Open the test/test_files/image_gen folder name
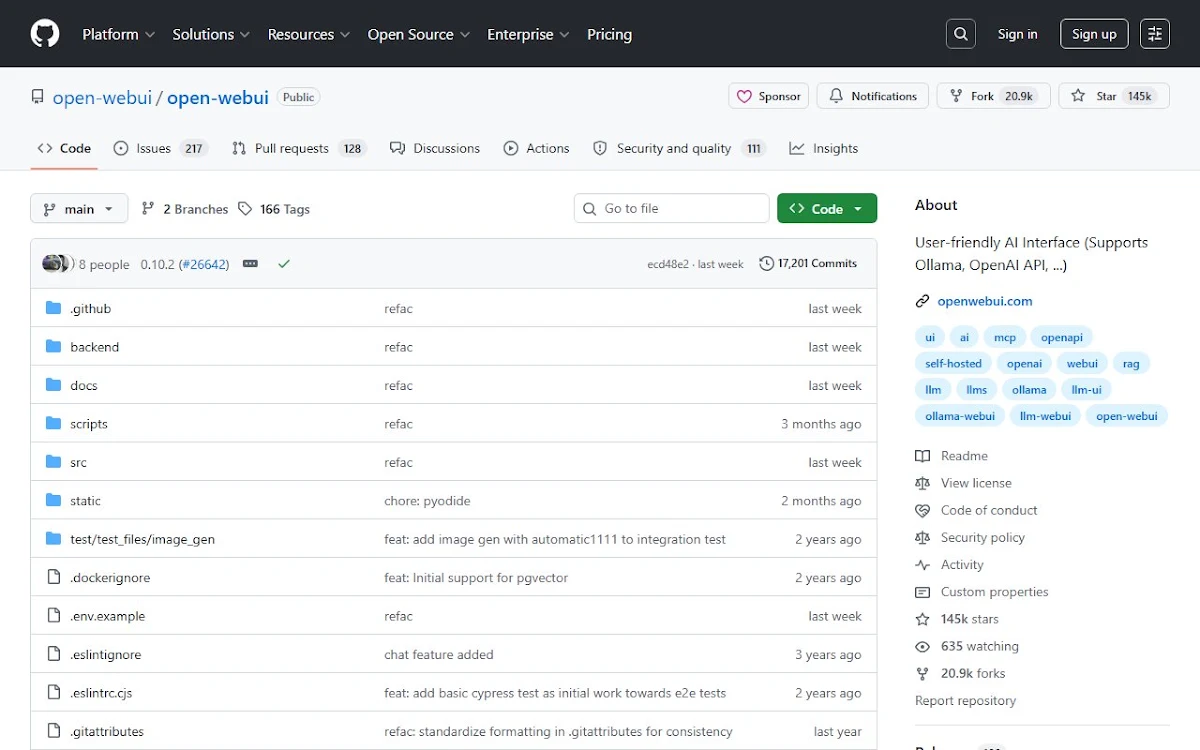Viewport: 1200px width, 750px height. pyautogui.click(x=142, y=539)
